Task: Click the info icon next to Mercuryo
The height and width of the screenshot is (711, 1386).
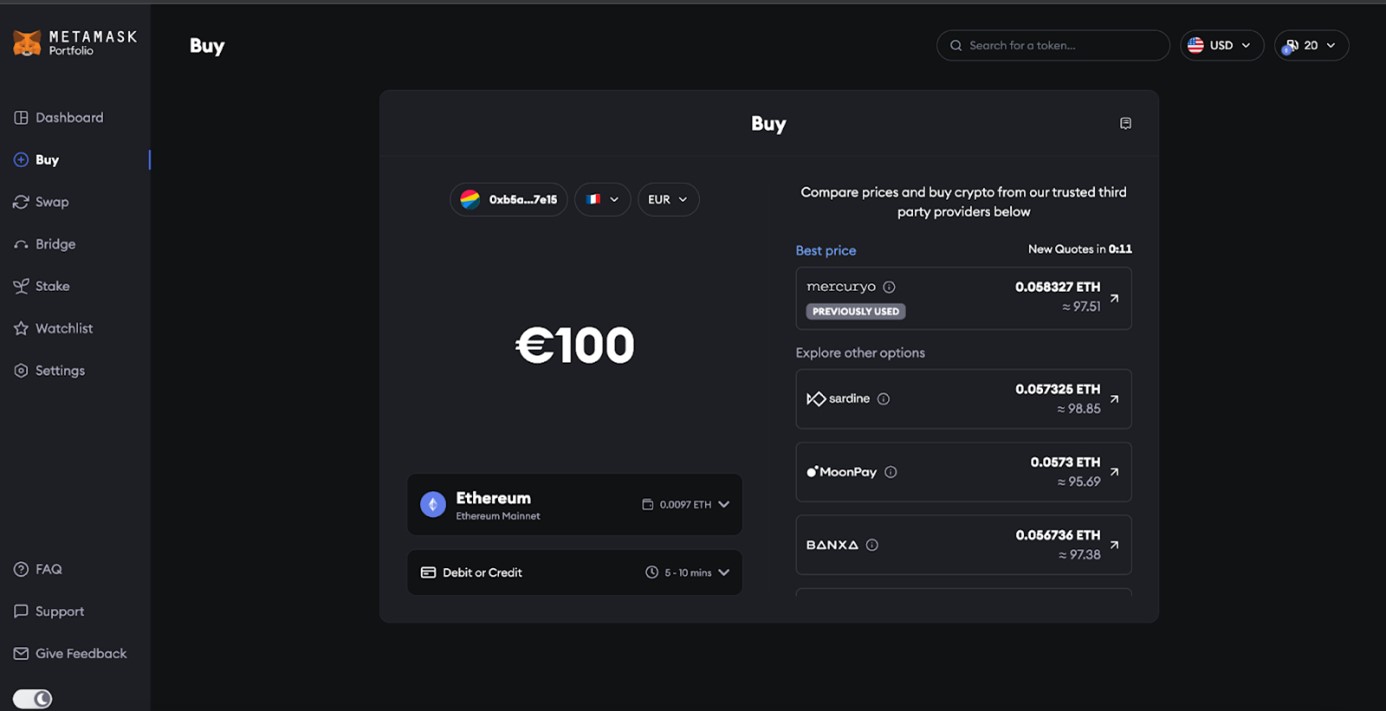Action: click(889, 287)
